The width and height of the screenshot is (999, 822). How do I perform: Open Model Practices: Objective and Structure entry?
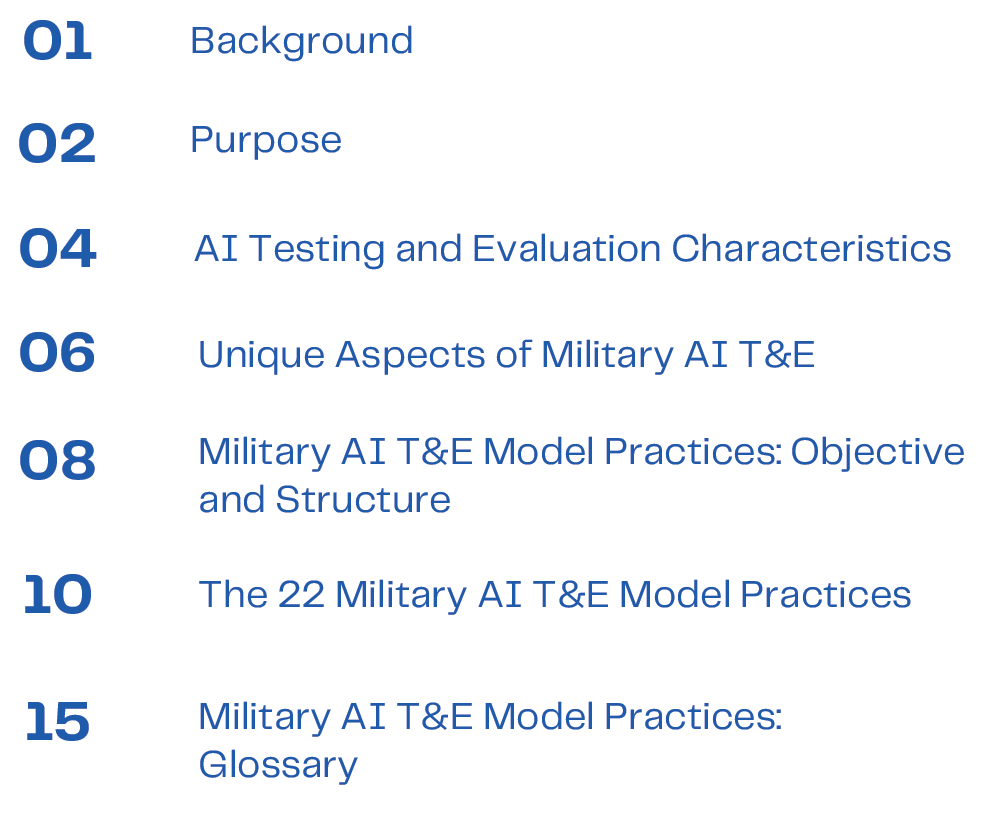click(581, 475)
